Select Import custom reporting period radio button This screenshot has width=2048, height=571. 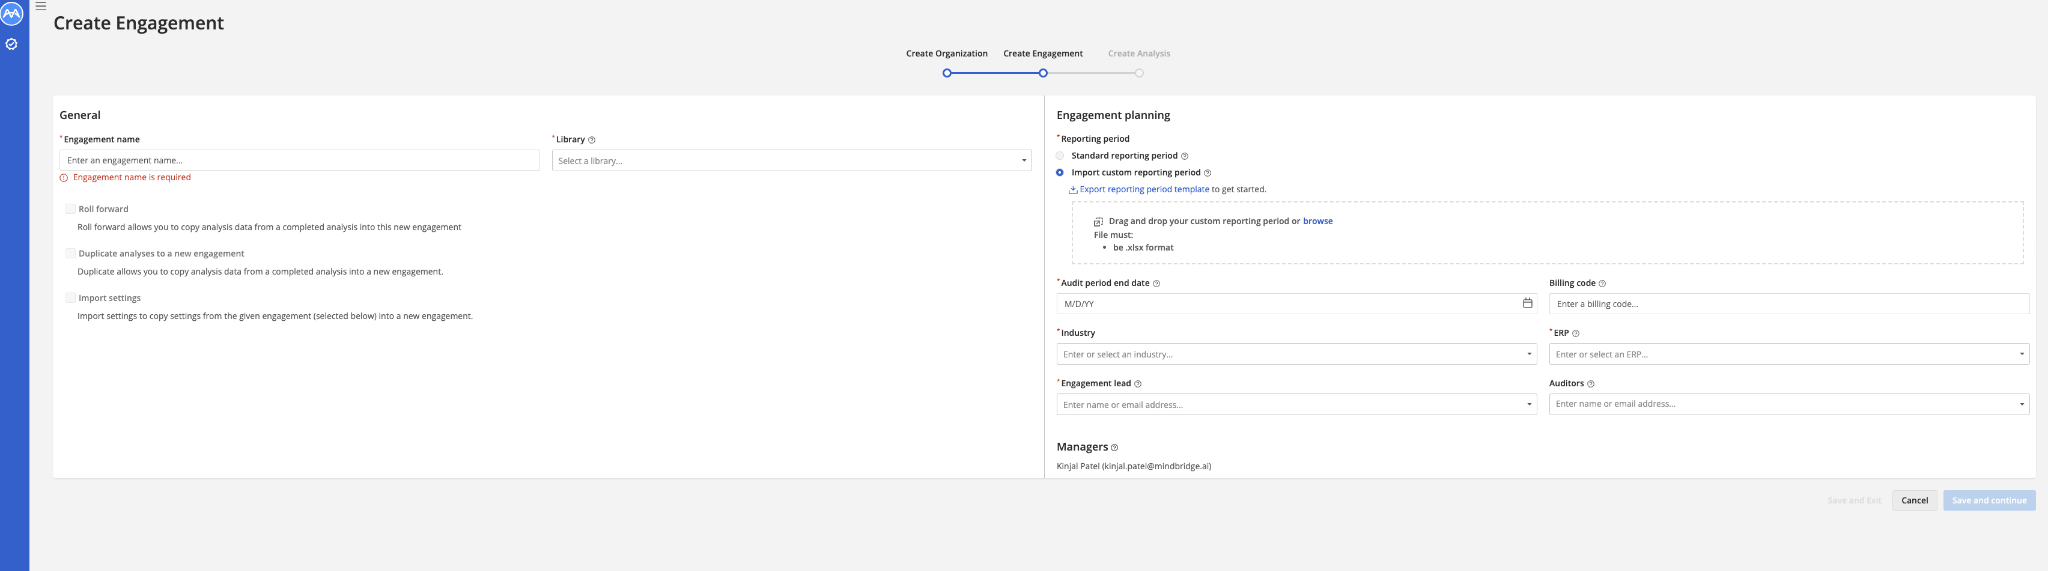click(1061, 173)
